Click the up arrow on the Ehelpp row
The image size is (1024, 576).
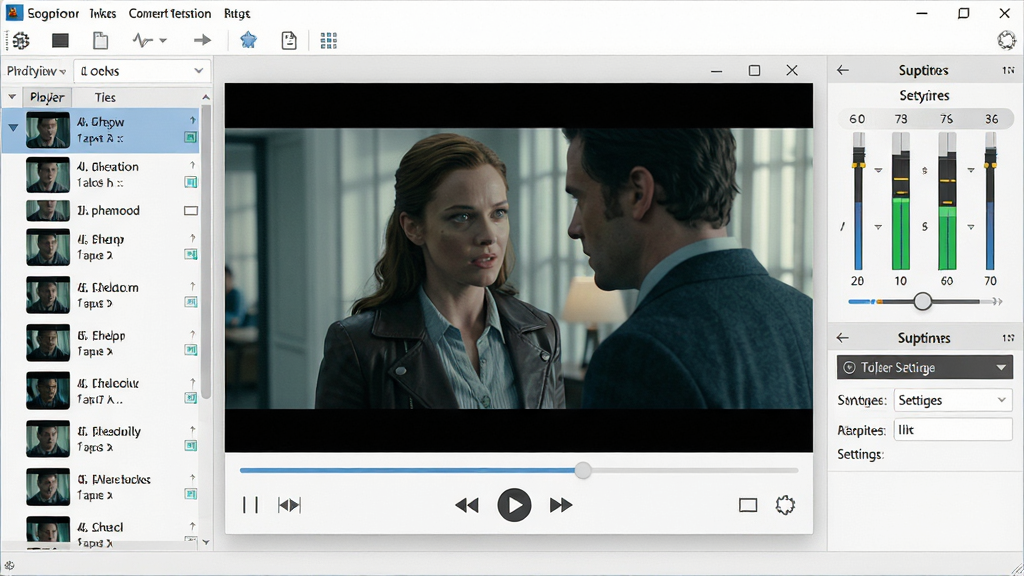(x=193, y=334)
